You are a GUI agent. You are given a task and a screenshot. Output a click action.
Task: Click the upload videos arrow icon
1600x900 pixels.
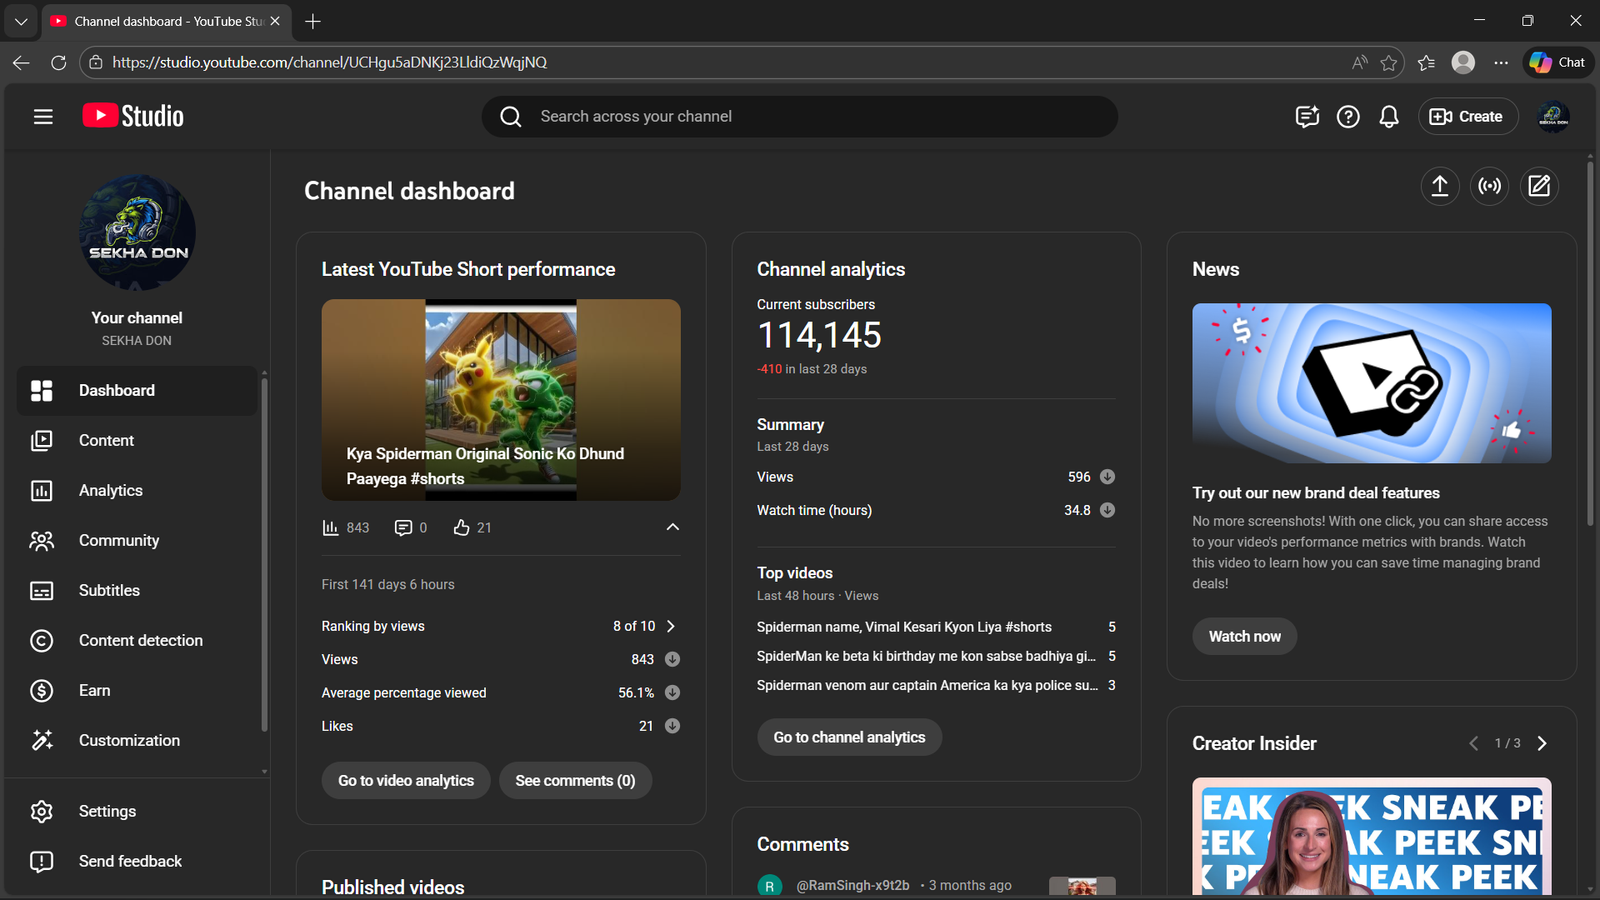click(x=1439, y=186)
